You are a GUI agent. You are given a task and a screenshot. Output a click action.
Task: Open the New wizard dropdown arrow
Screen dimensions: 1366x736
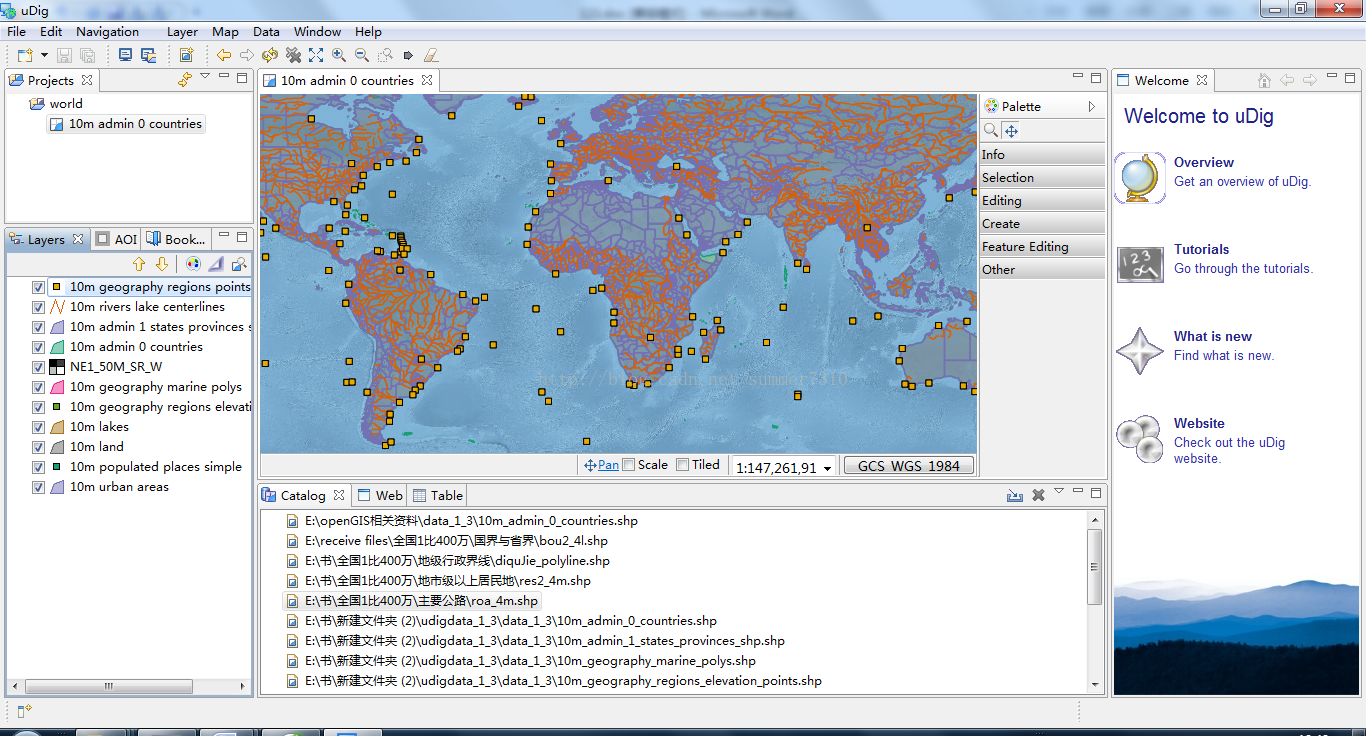[44, 55]
